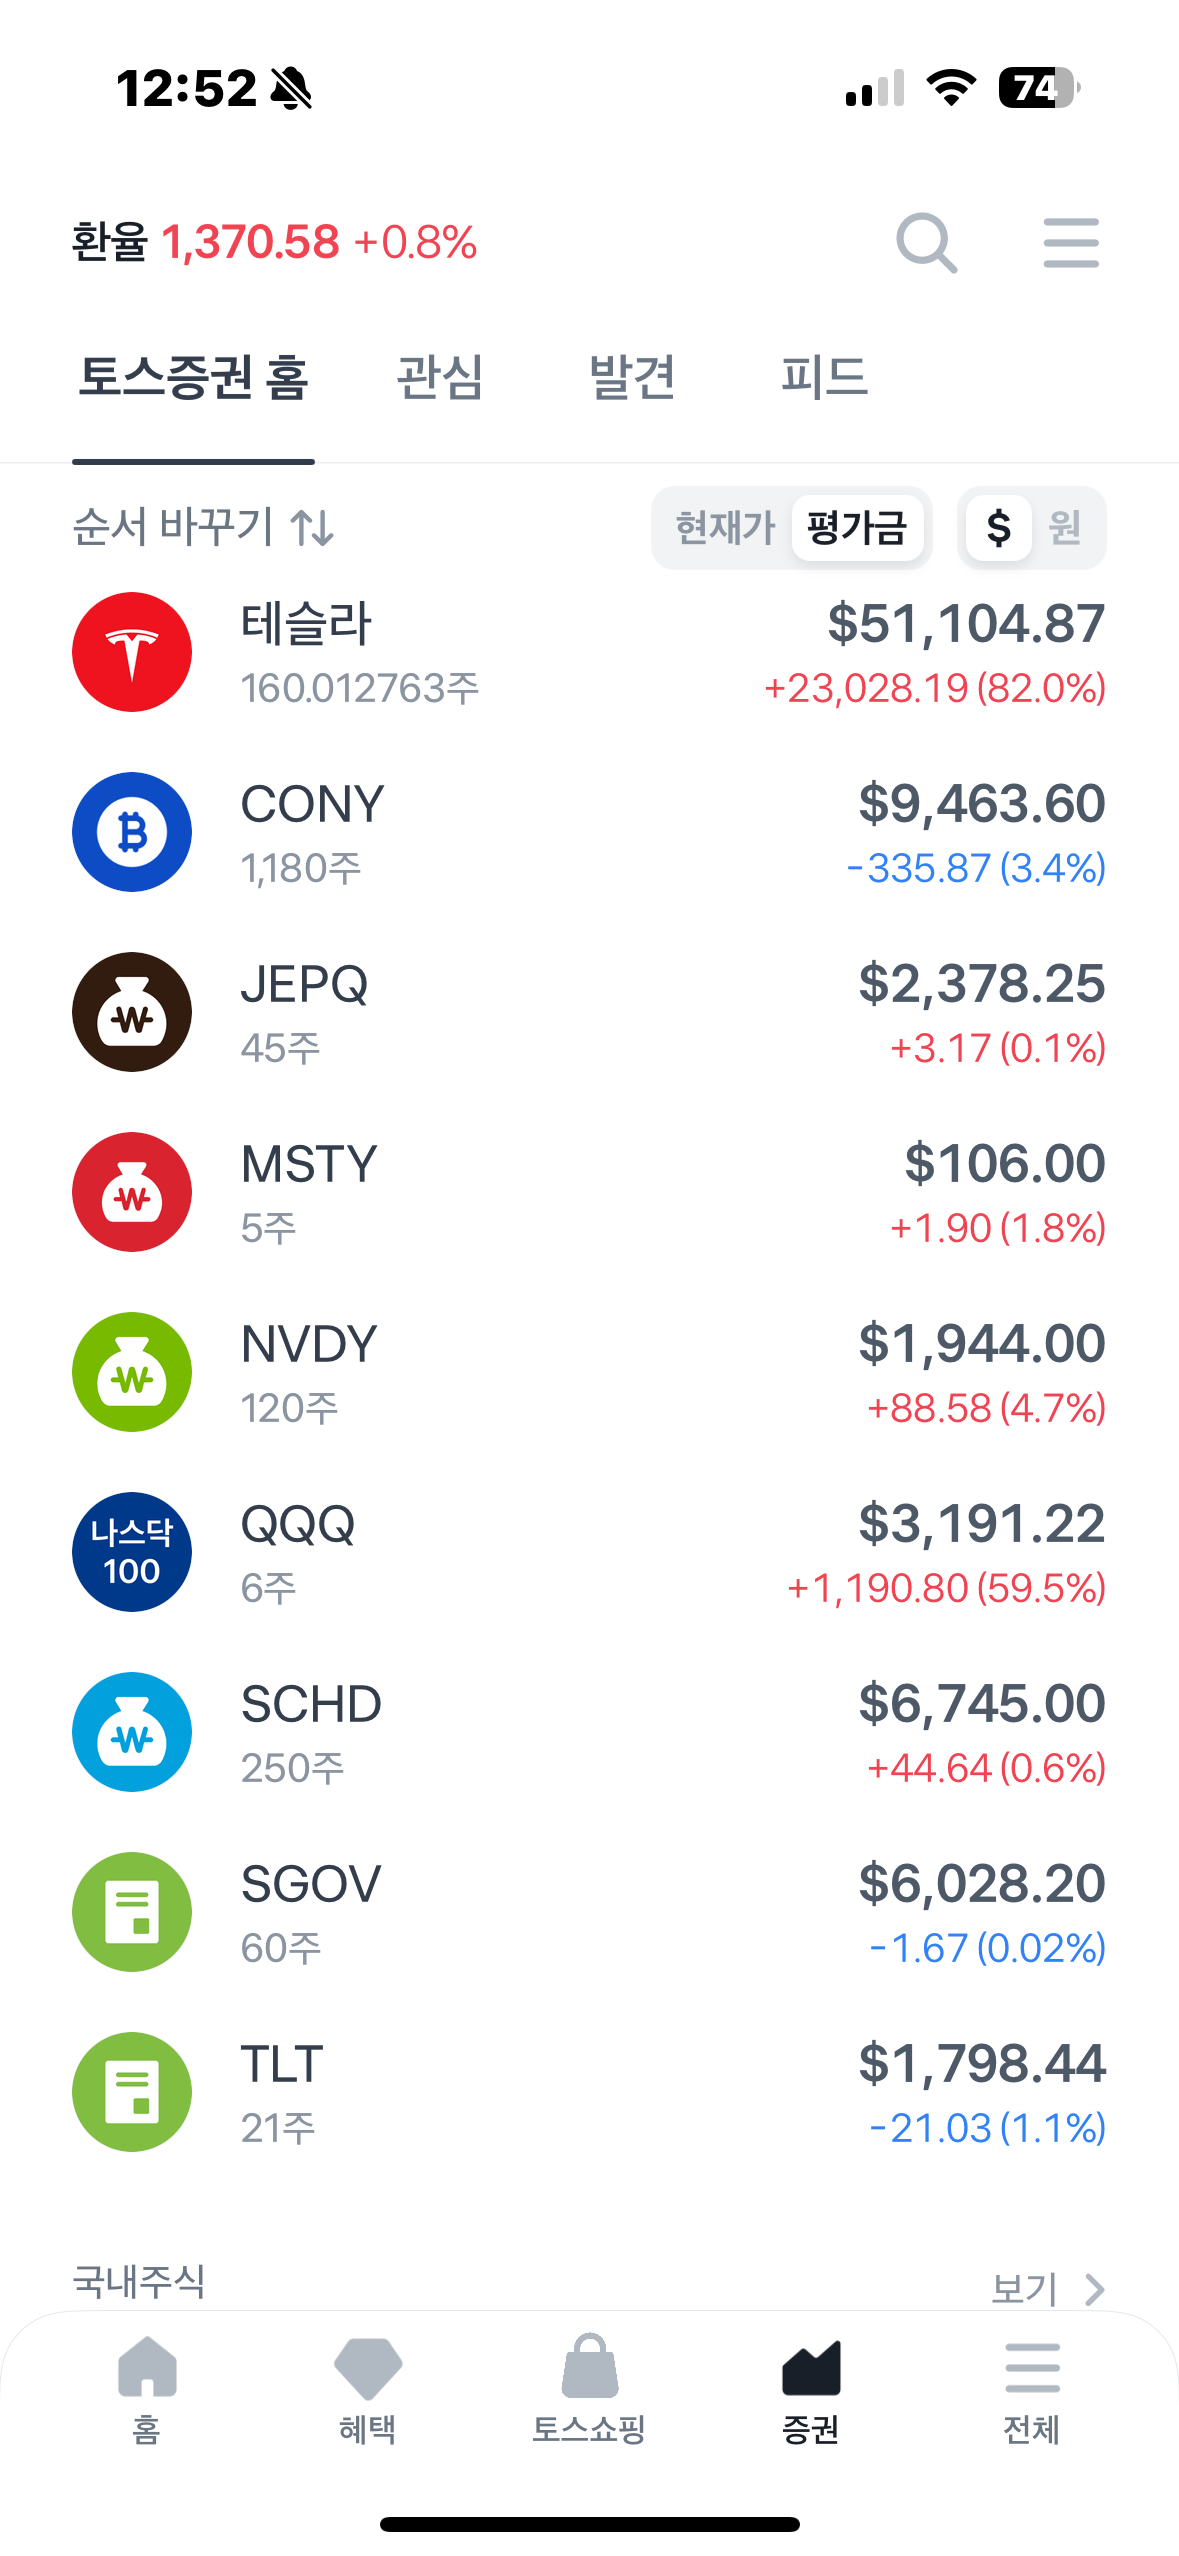Tap the 나스닥 100 QQQ icon
1179x2556 pixels.
[132, 1552]
